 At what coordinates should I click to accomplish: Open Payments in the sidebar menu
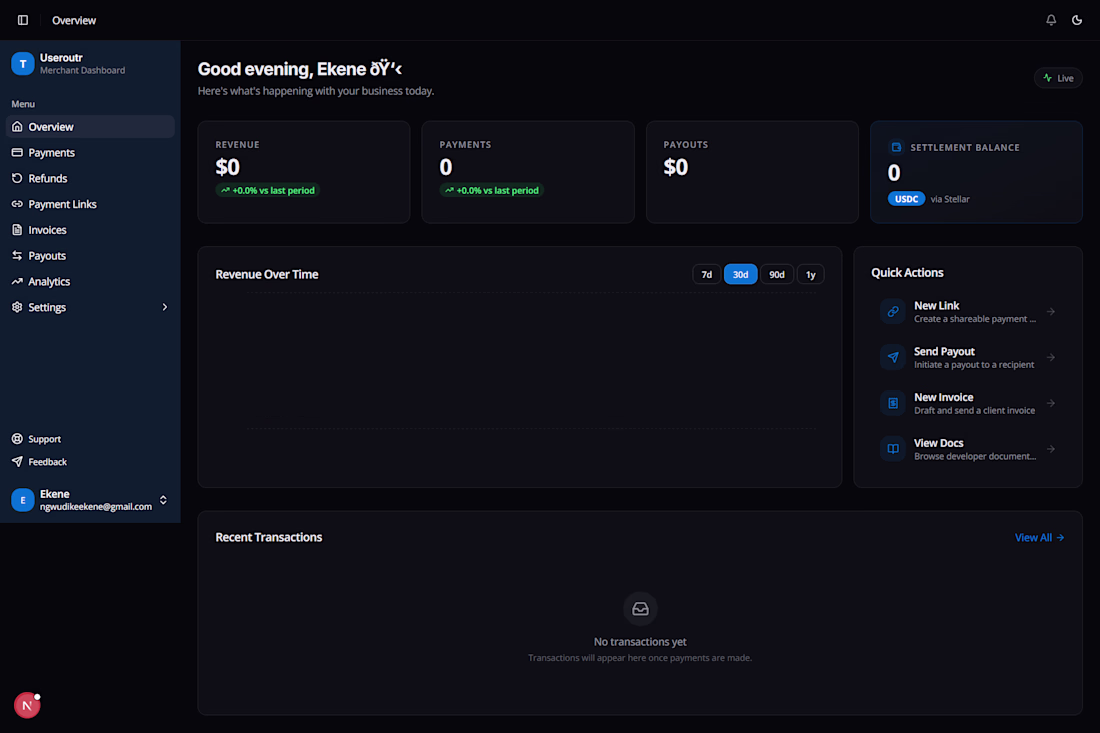[x=90, y=153]
